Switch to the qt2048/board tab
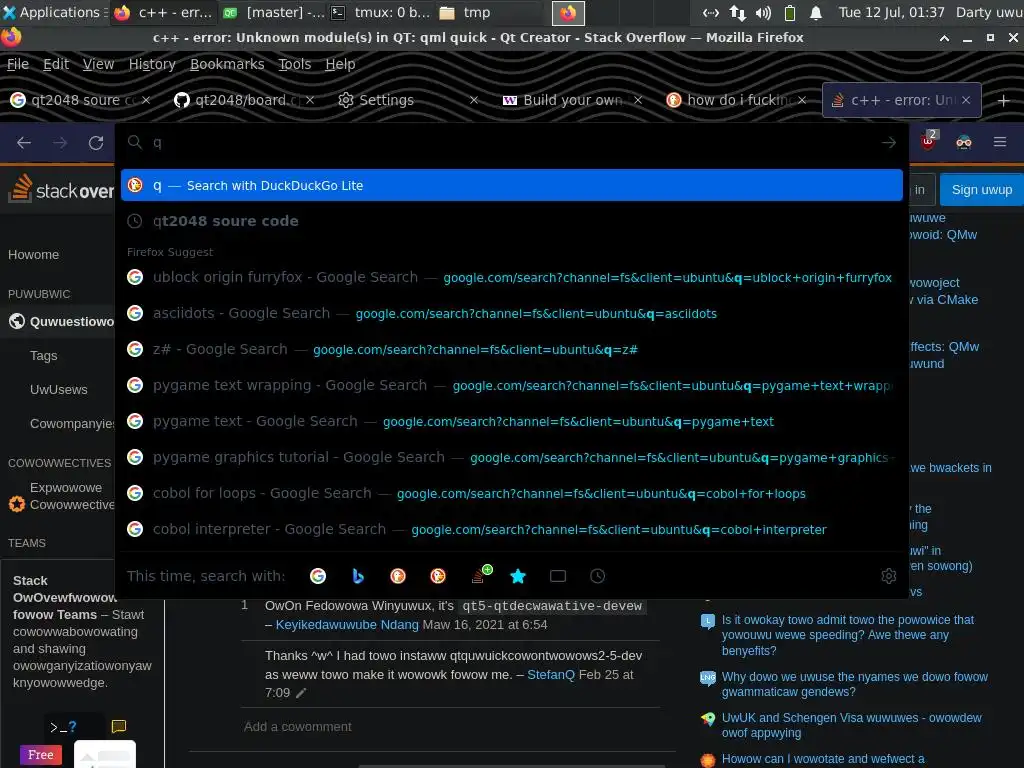Image resolution: width=1024 pixels, height=768 pixels. (x=244, y=100)
